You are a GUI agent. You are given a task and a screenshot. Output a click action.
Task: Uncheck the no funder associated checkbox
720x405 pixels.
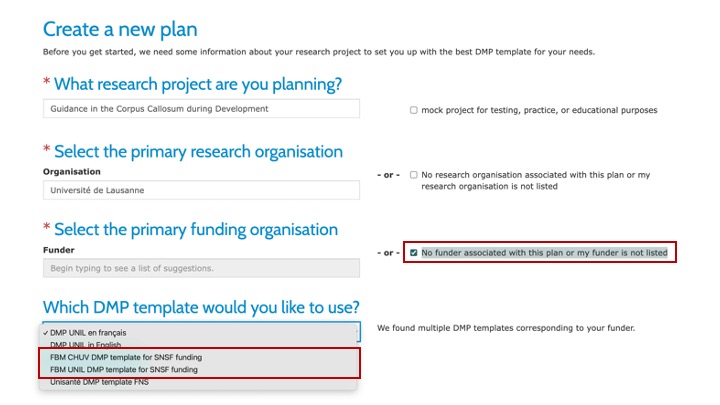414,253
